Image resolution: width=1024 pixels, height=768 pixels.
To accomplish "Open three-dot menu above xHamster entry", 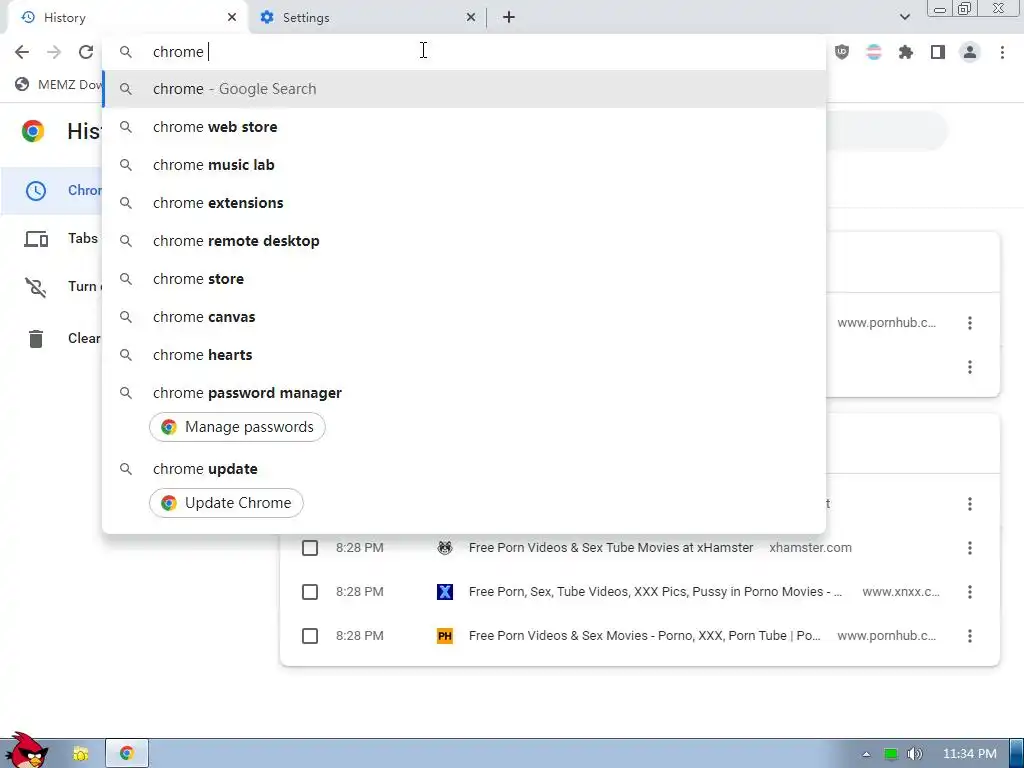I will [970, 504].
